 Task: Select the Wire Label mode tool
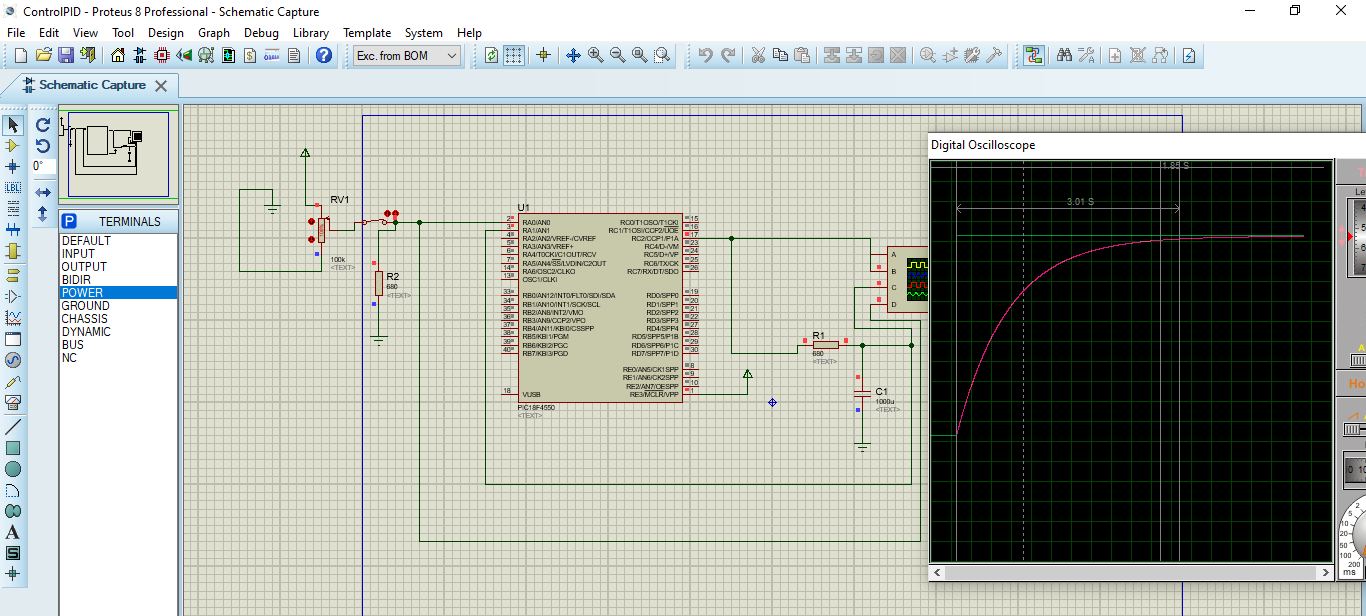(x=13, y=188)
